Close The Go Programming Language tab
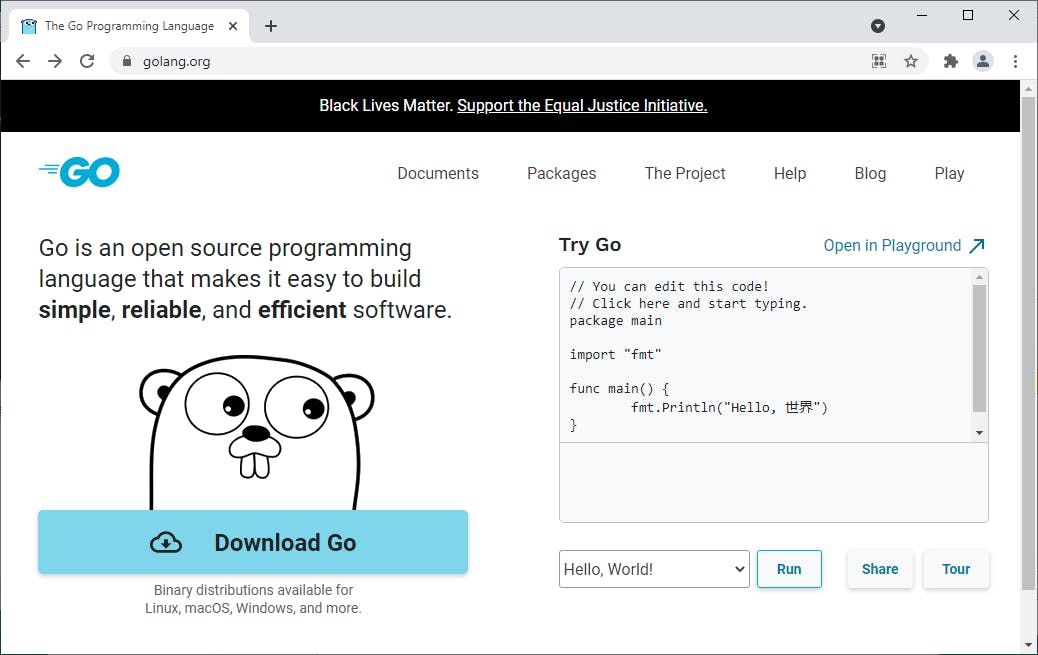 pos(233,26)
